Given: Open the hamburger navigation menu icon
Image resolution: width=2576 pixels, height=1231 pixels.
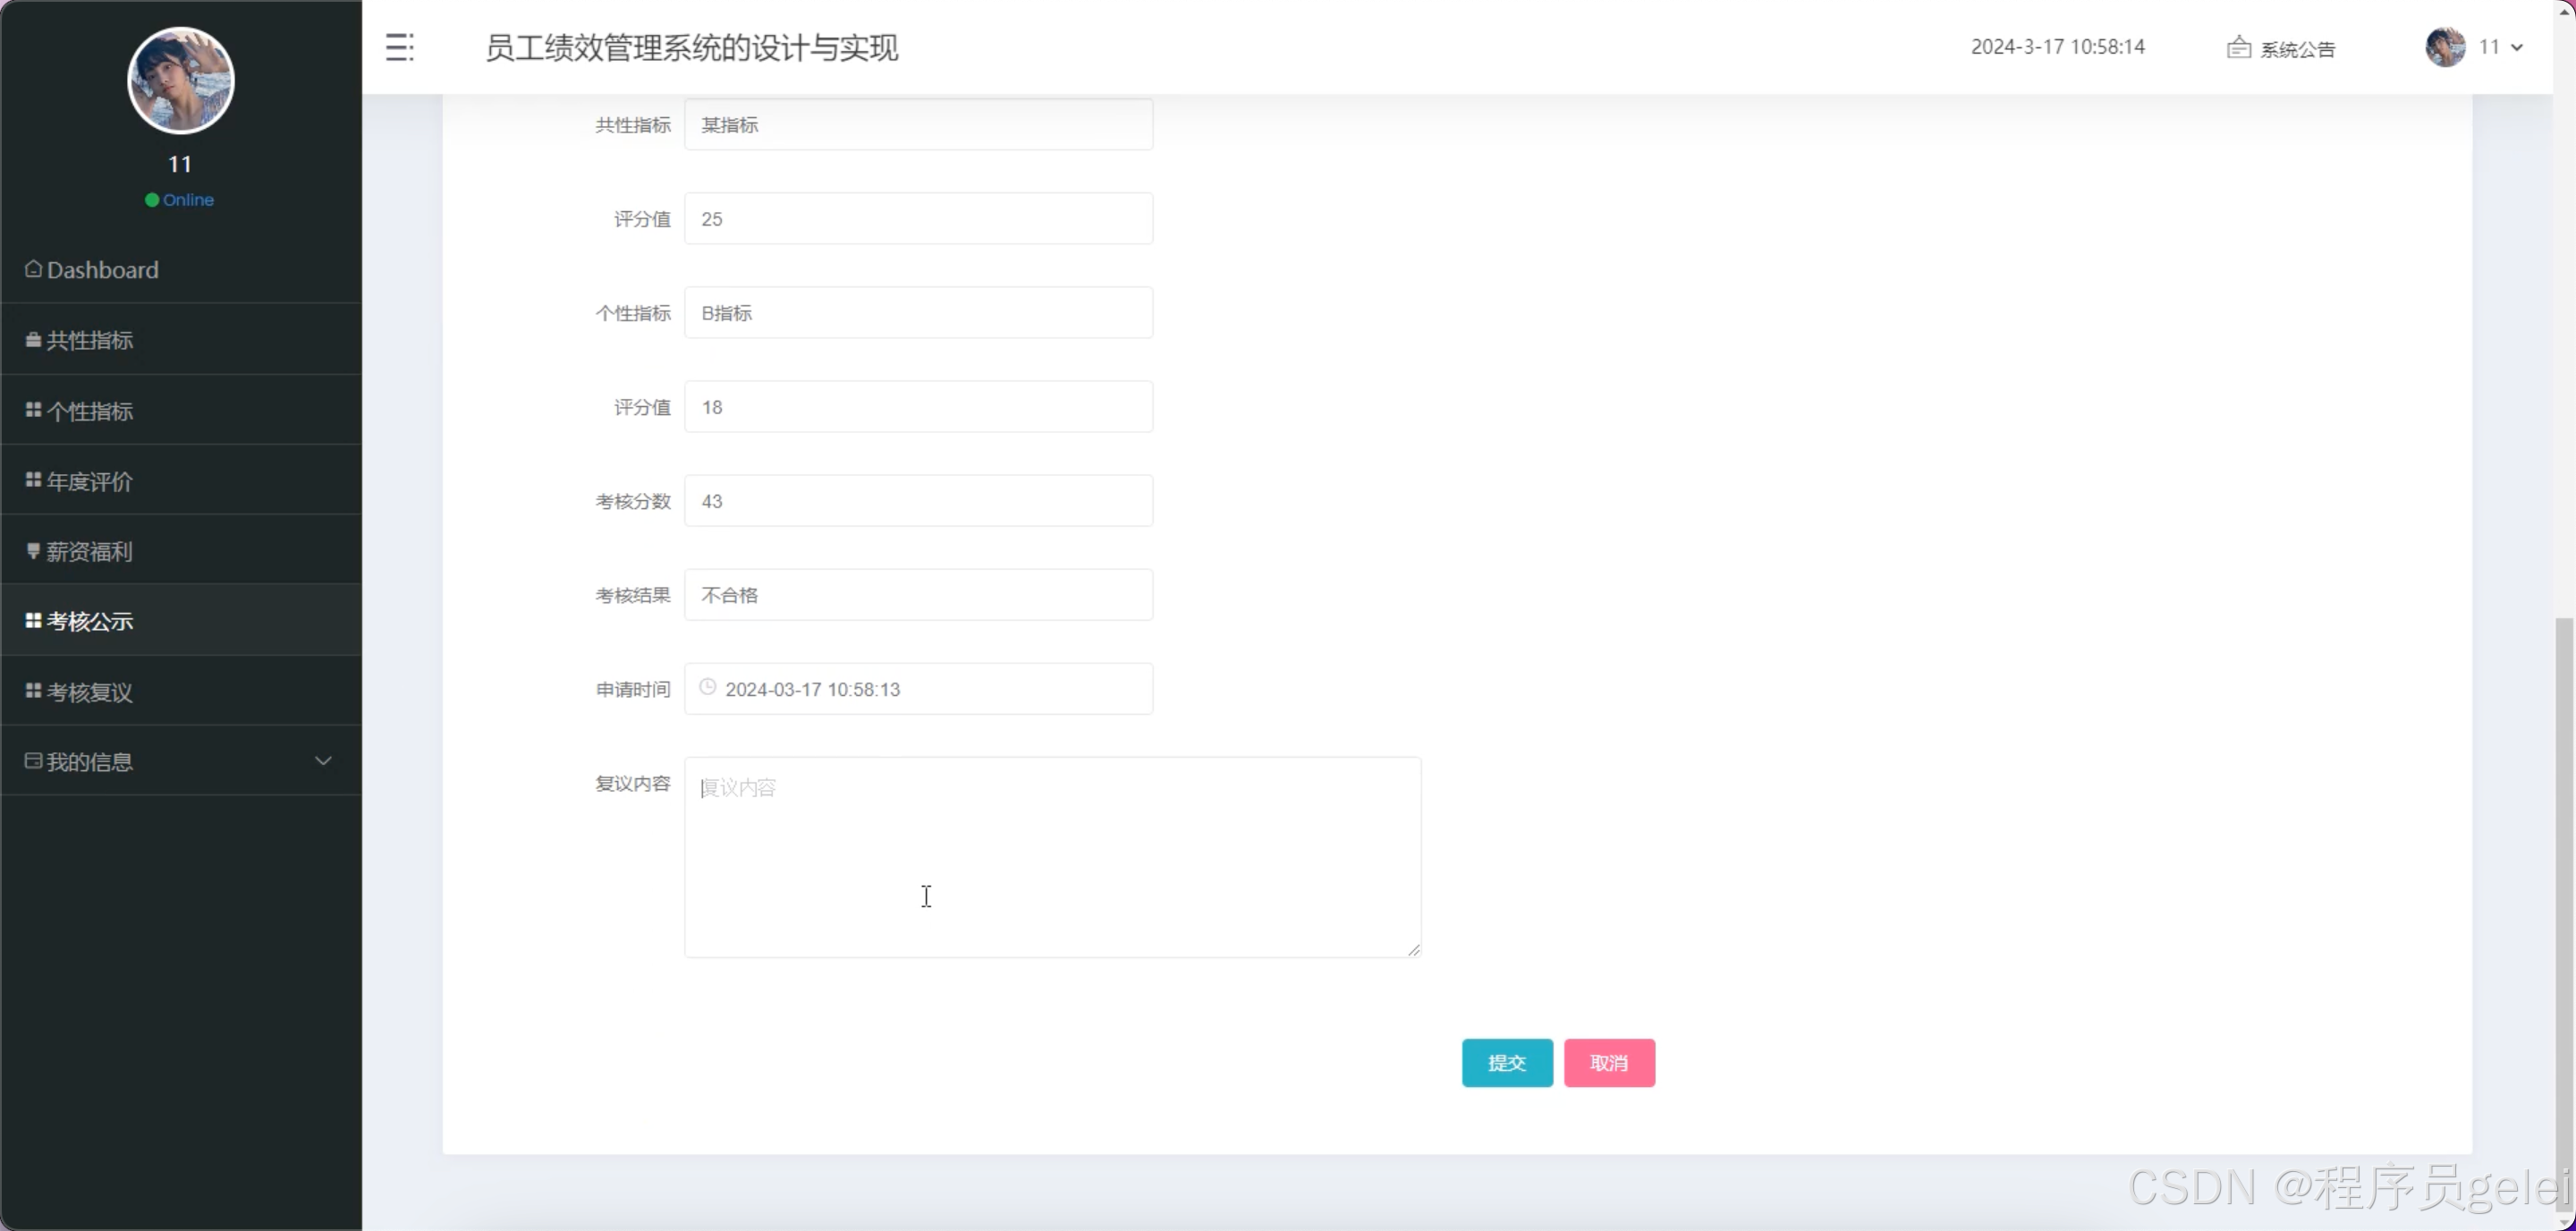Looking at the screenshot, I should click(x=400, y=47).
